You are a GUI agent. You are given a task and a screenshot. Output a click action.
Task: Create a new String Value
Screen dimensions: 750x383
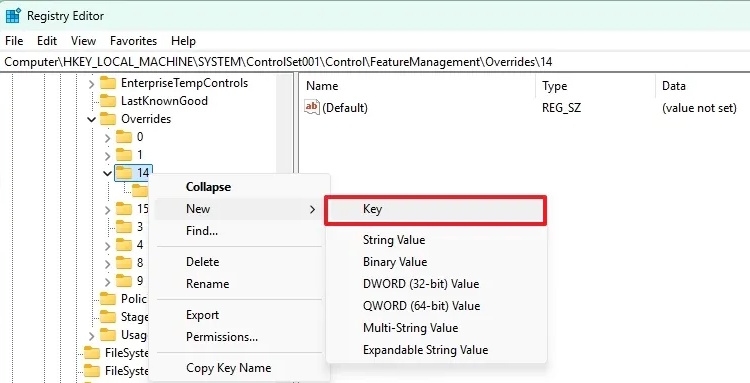tap(435, 240)
